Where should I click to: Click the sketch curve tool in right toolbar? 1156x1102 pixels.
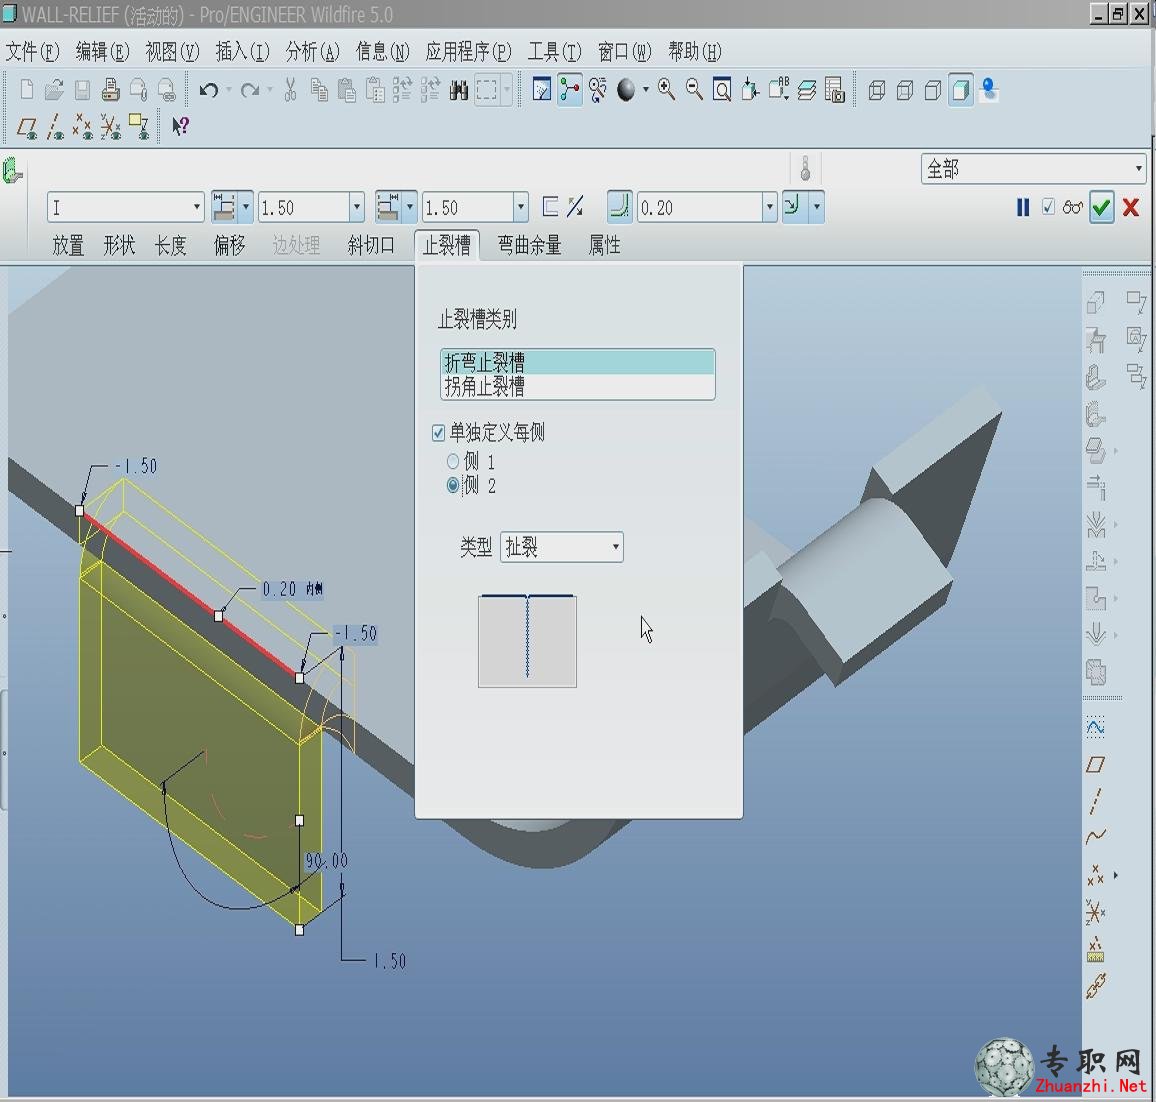click(1096, 728)
